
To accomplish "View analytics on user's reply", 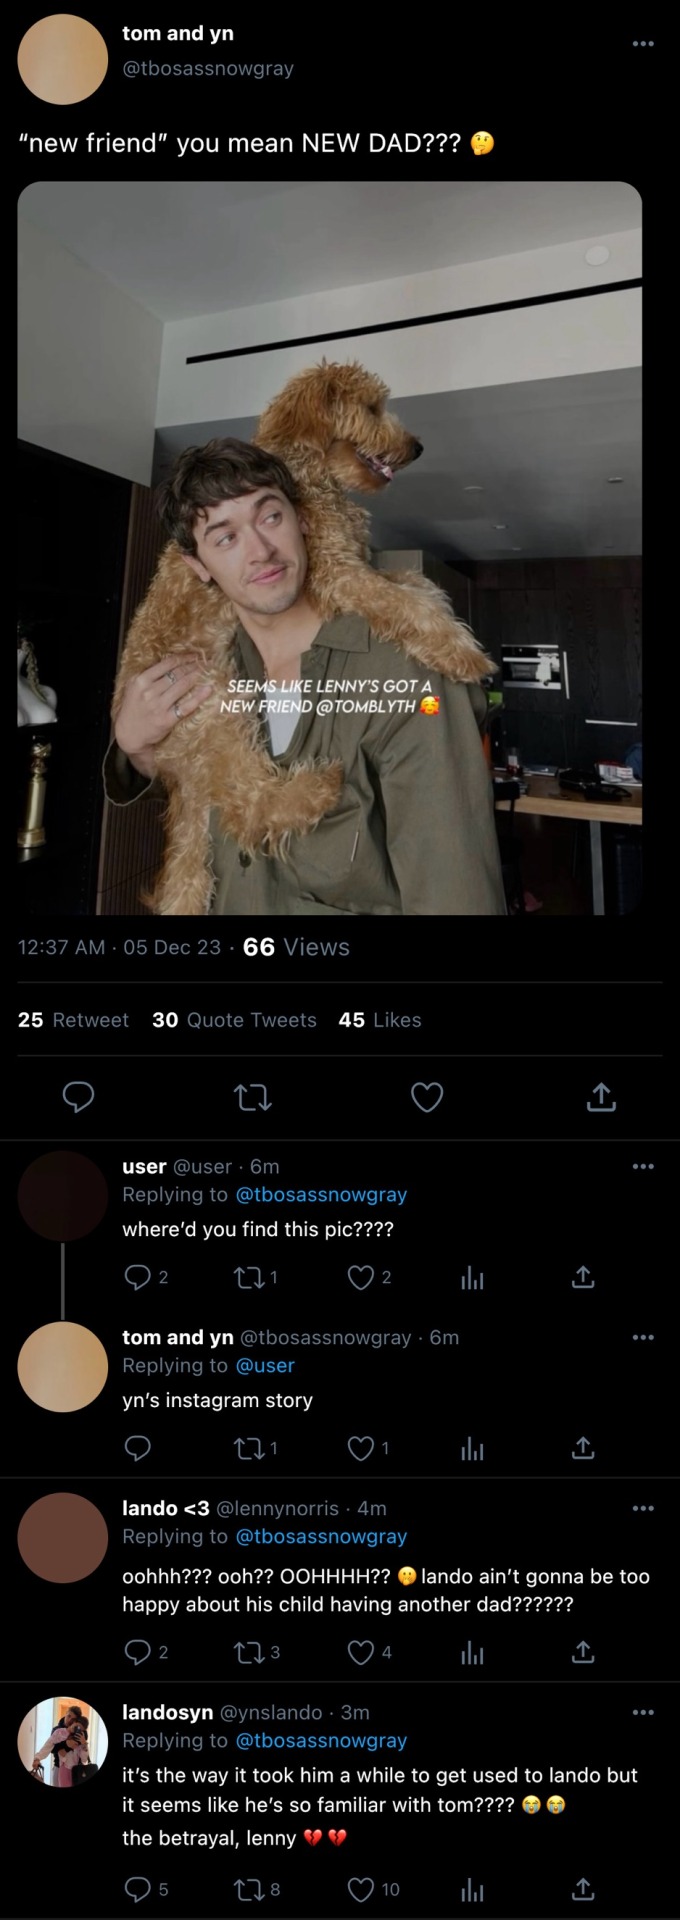I will pyautogui.click(x=472, y=1277).
